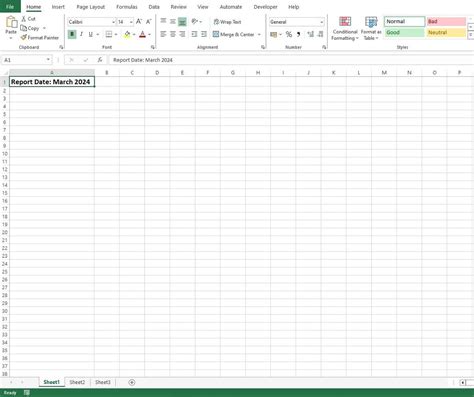The image size is (474, 397).
Task: Cut the selected cell content
Action: (28, 19)
